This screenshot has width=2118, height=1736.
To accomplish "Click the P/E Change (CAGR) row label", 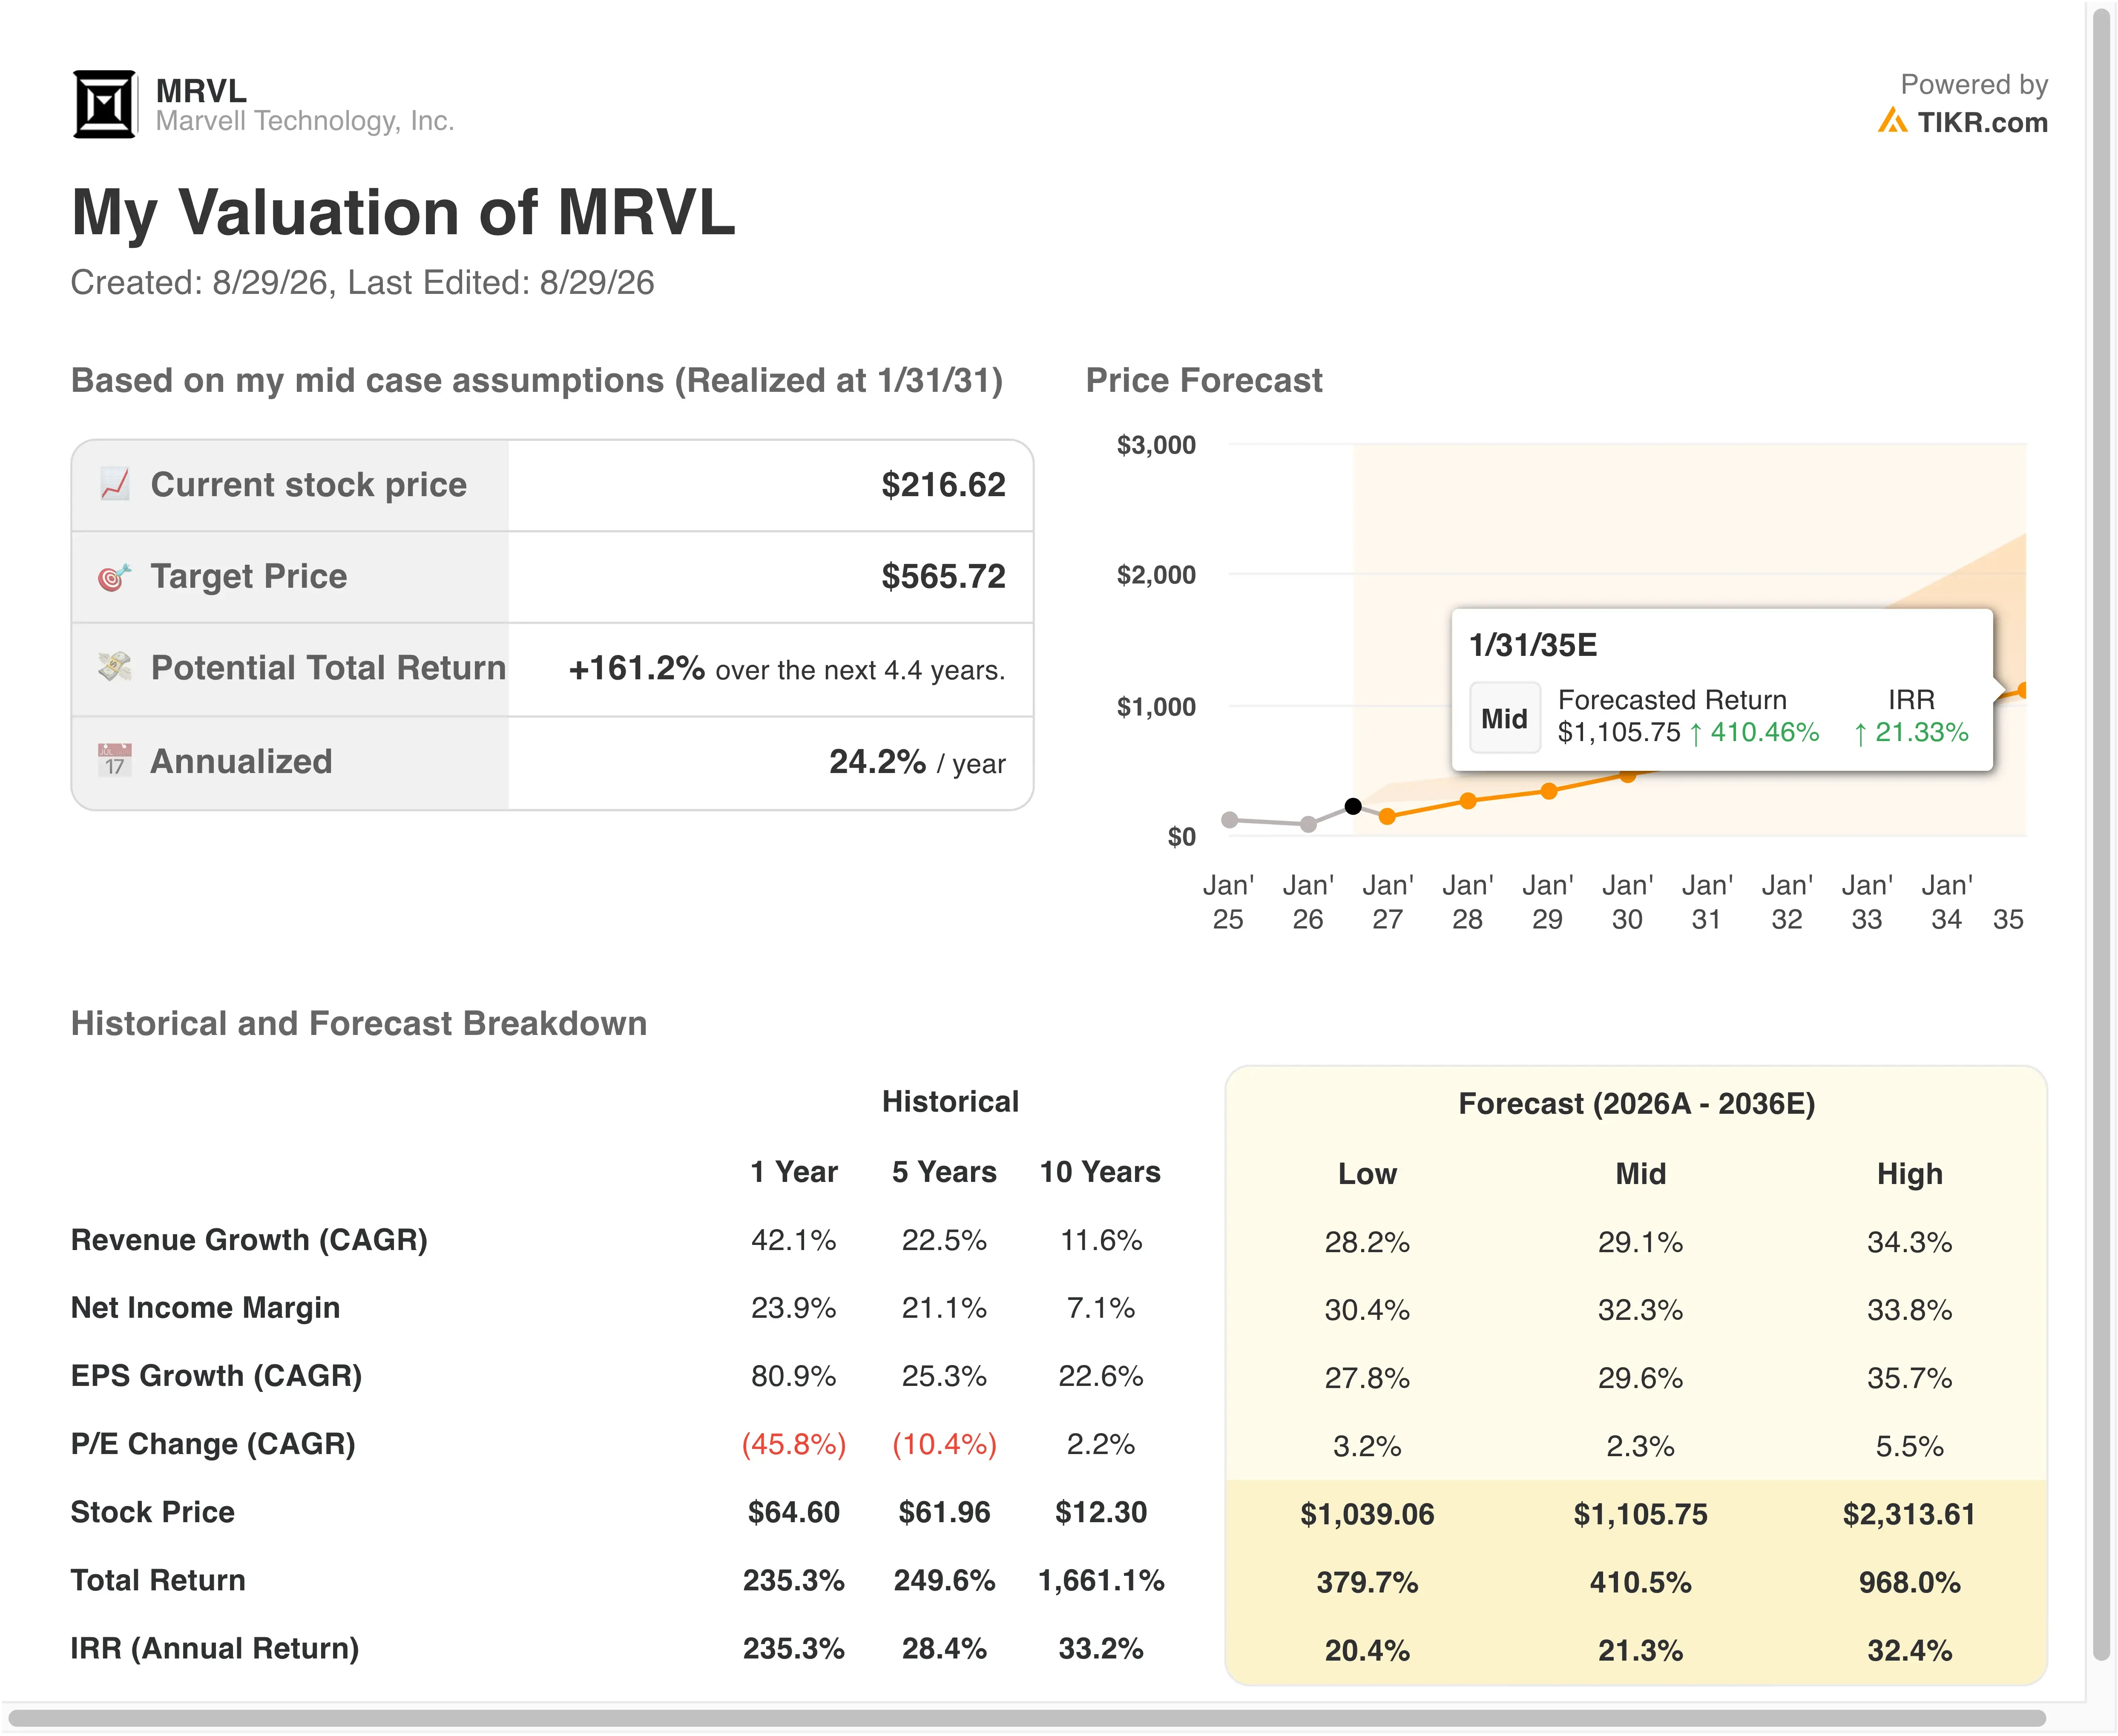I will (213, 1444).
